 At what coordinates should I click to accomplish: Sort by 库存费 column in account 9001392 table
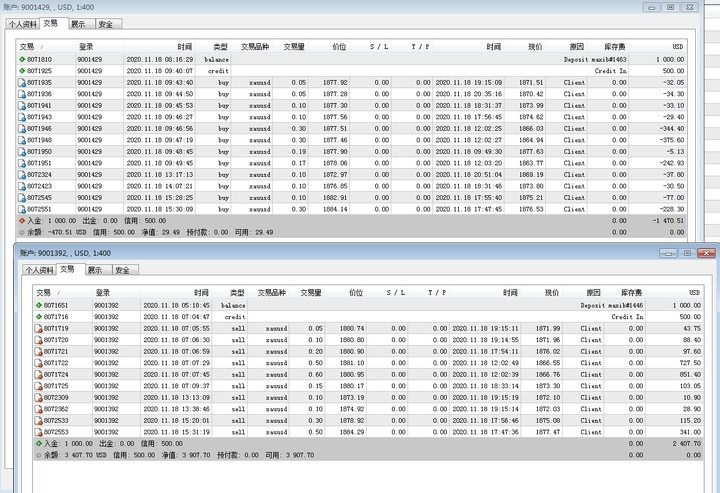coord(631,292)
